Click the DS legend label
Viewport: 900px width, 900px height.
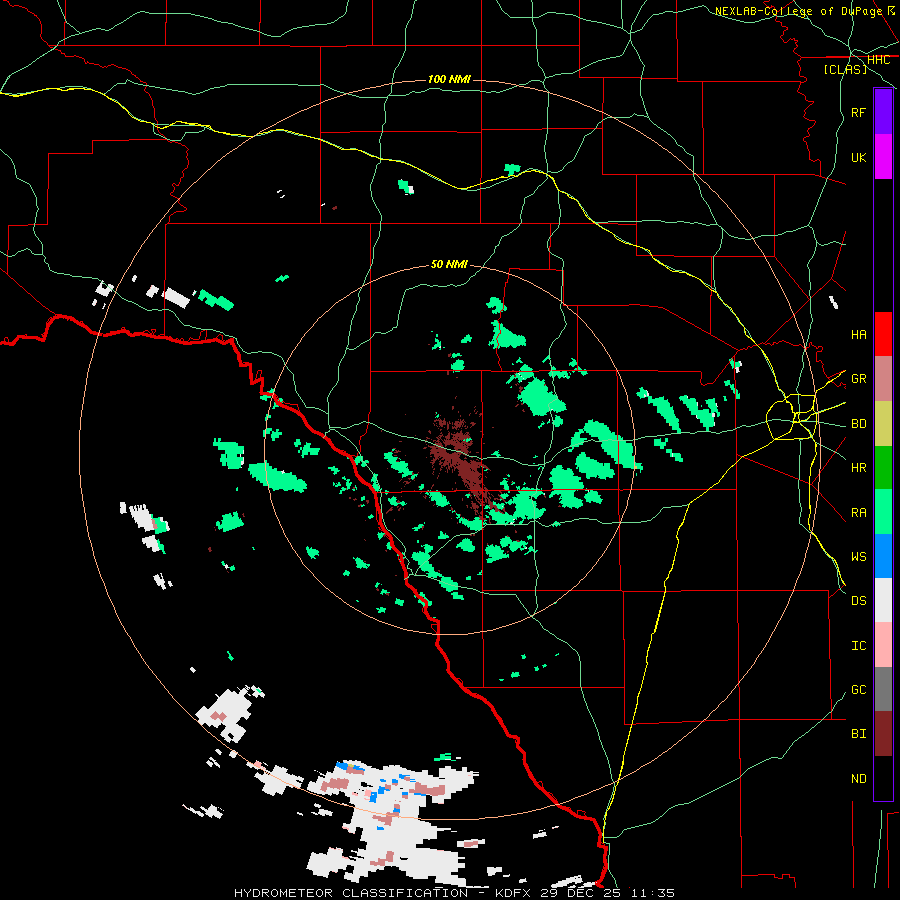[x=858, y=601]
